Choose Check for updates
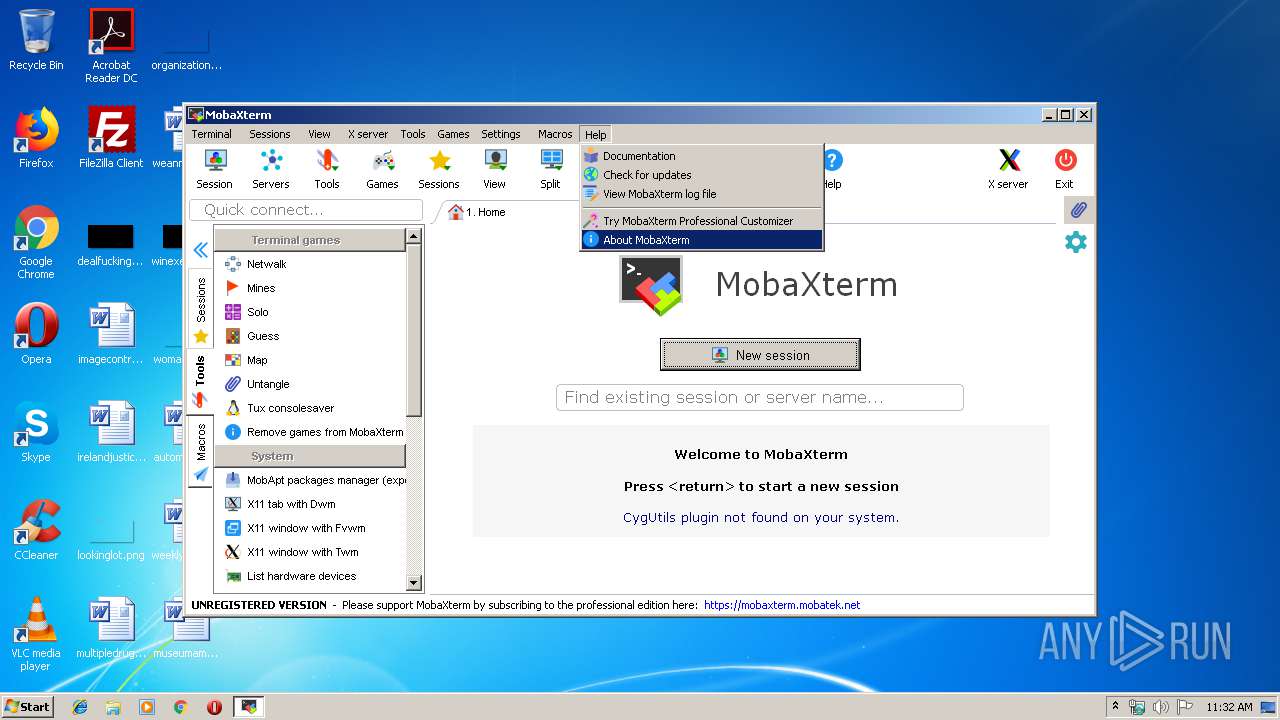 click(x=702, y=175)
